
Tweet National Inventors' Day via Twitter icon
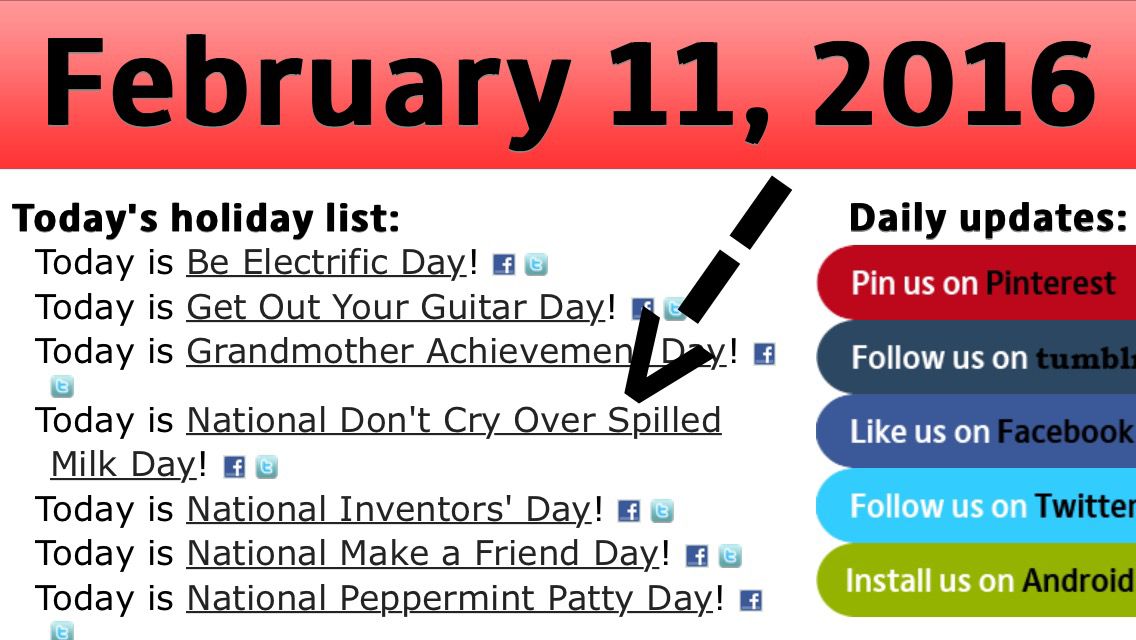pyautogui.click(x=661, y=512)
